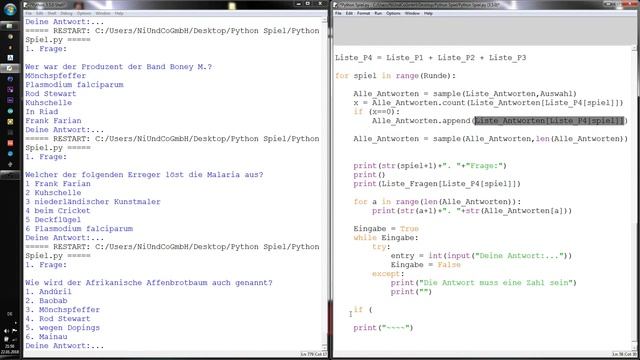Click the DE language indicator
The width and height of the screenshot is (640, 360).
(10, 314)
